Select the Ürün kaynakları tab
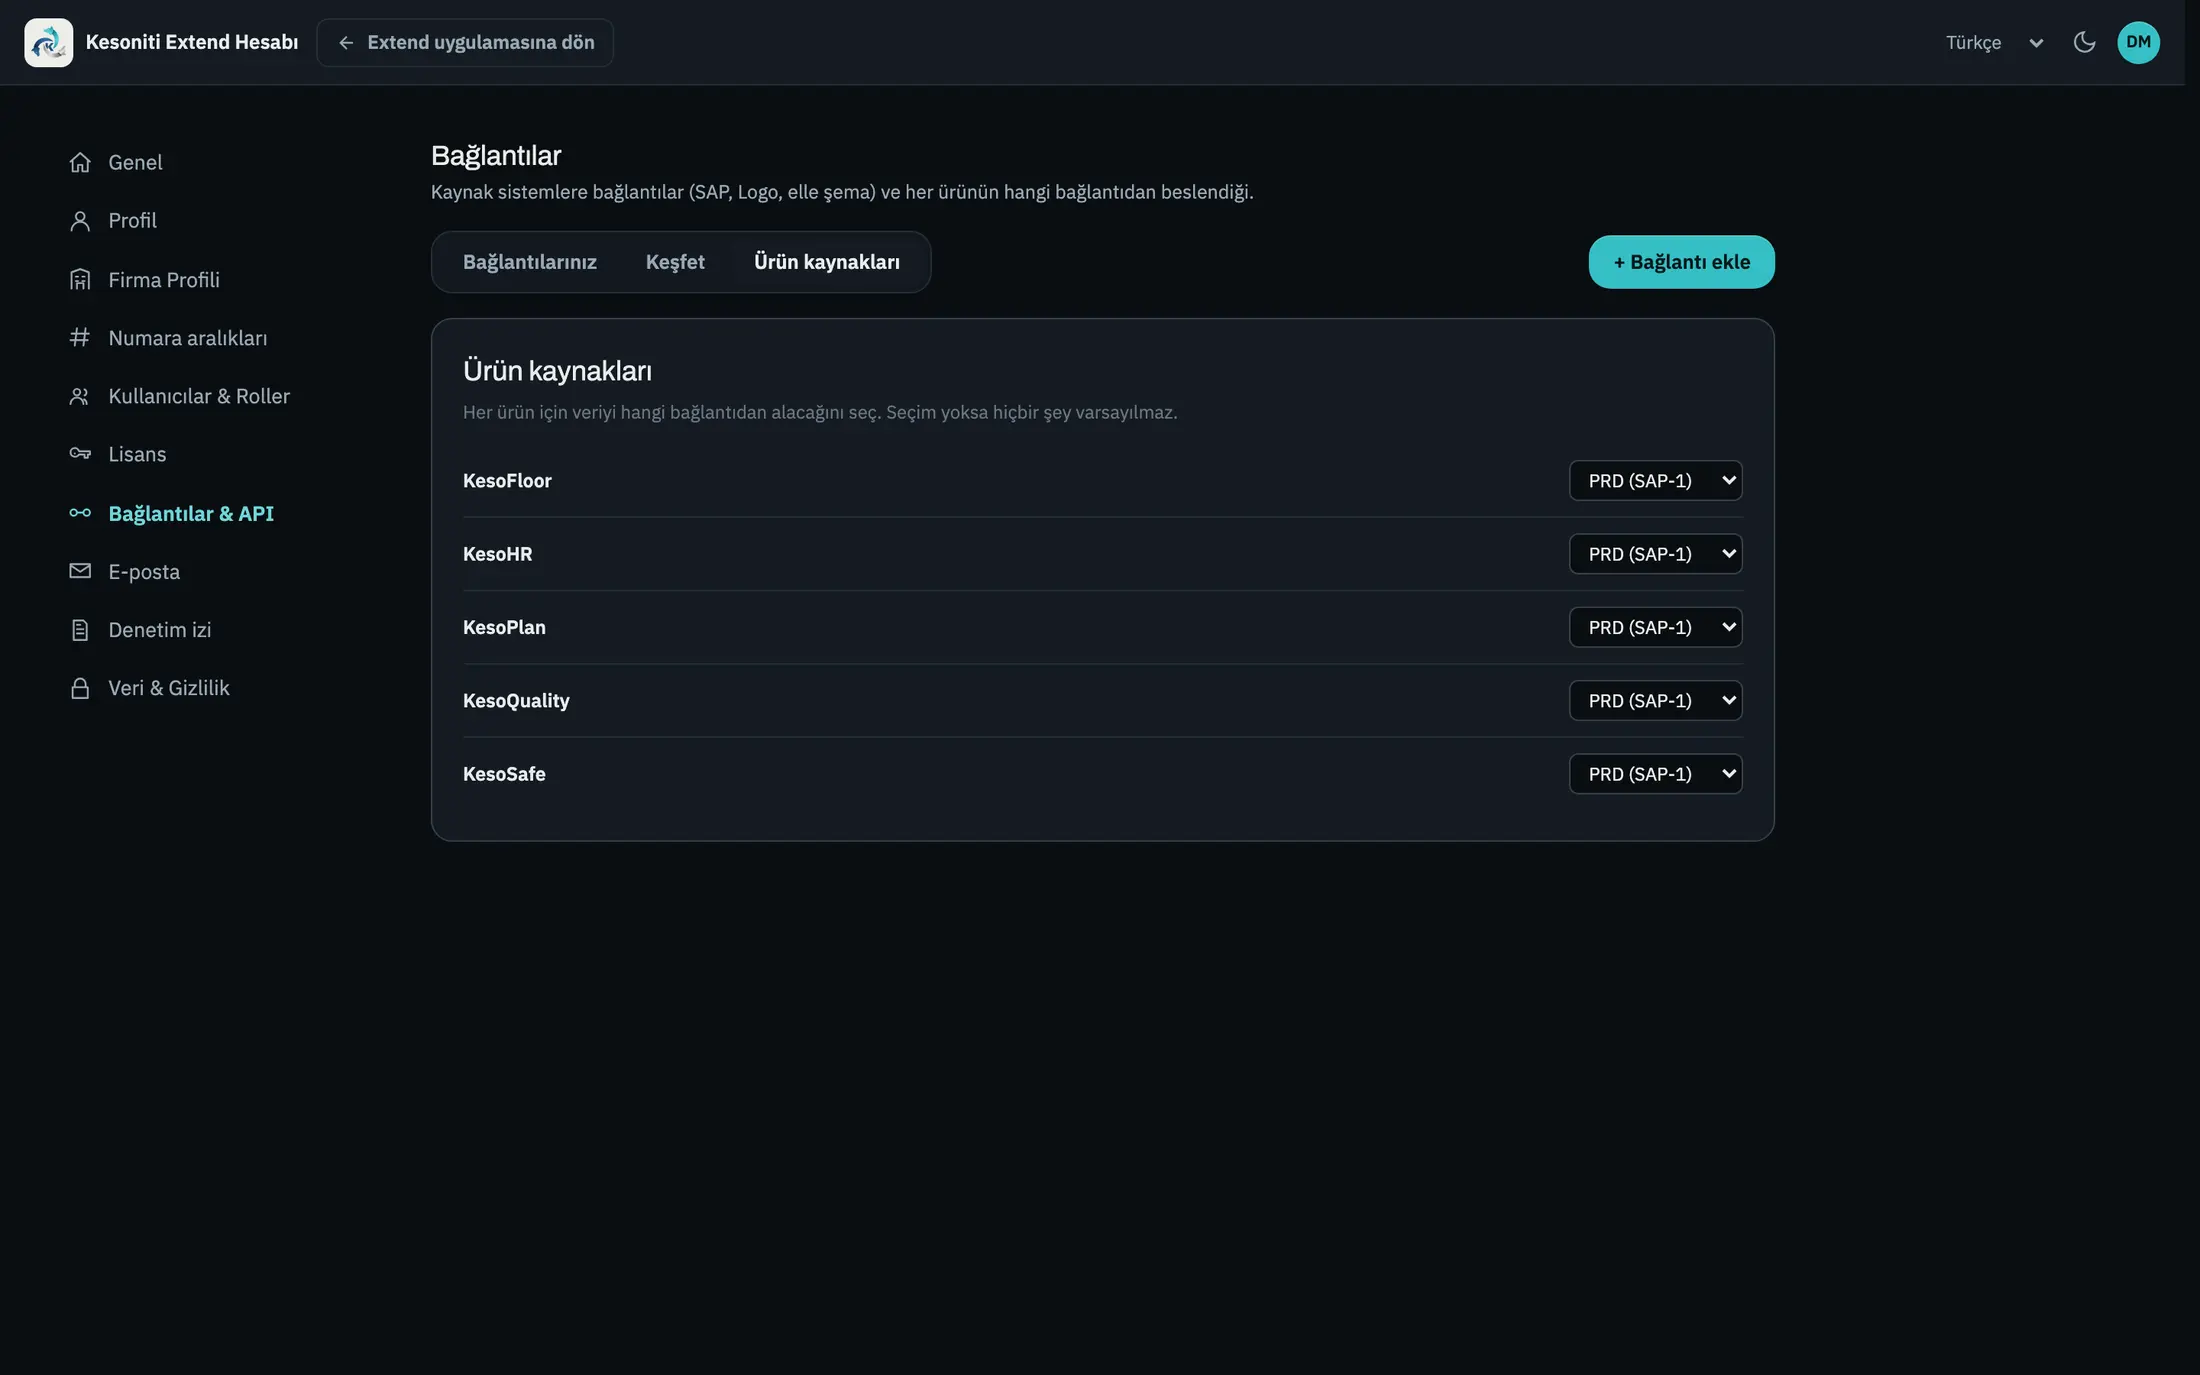 (826, 262)
